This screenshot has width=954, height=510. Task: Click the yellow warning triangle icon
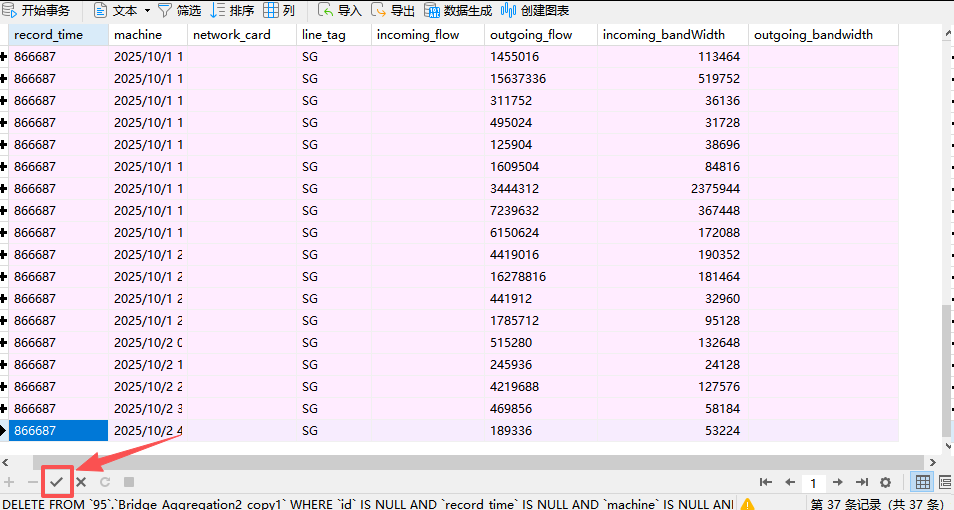click(x=748, y=504)
